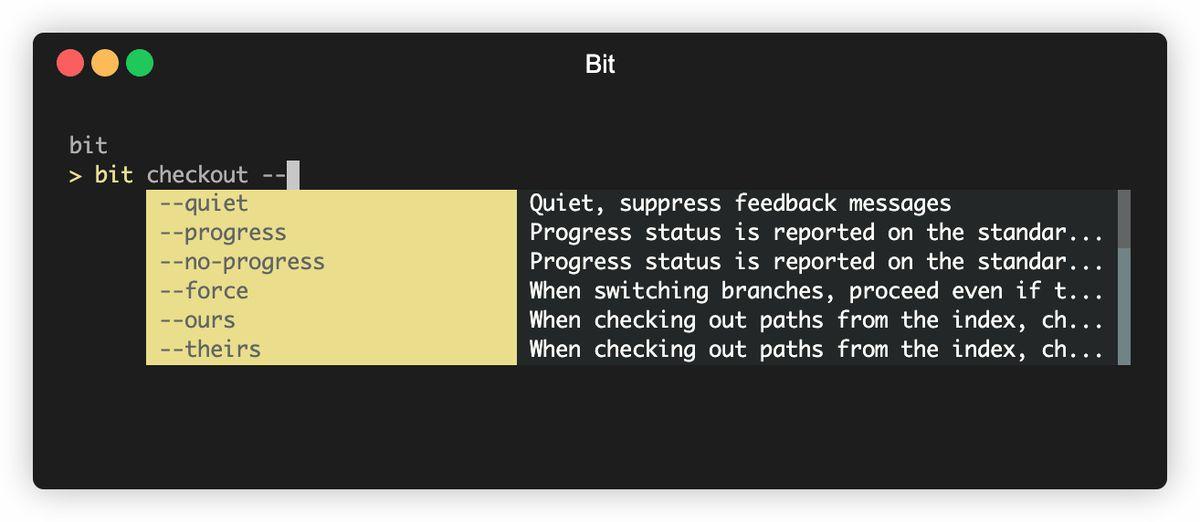Pick the --no-progress completion entry

pos(241,262)
